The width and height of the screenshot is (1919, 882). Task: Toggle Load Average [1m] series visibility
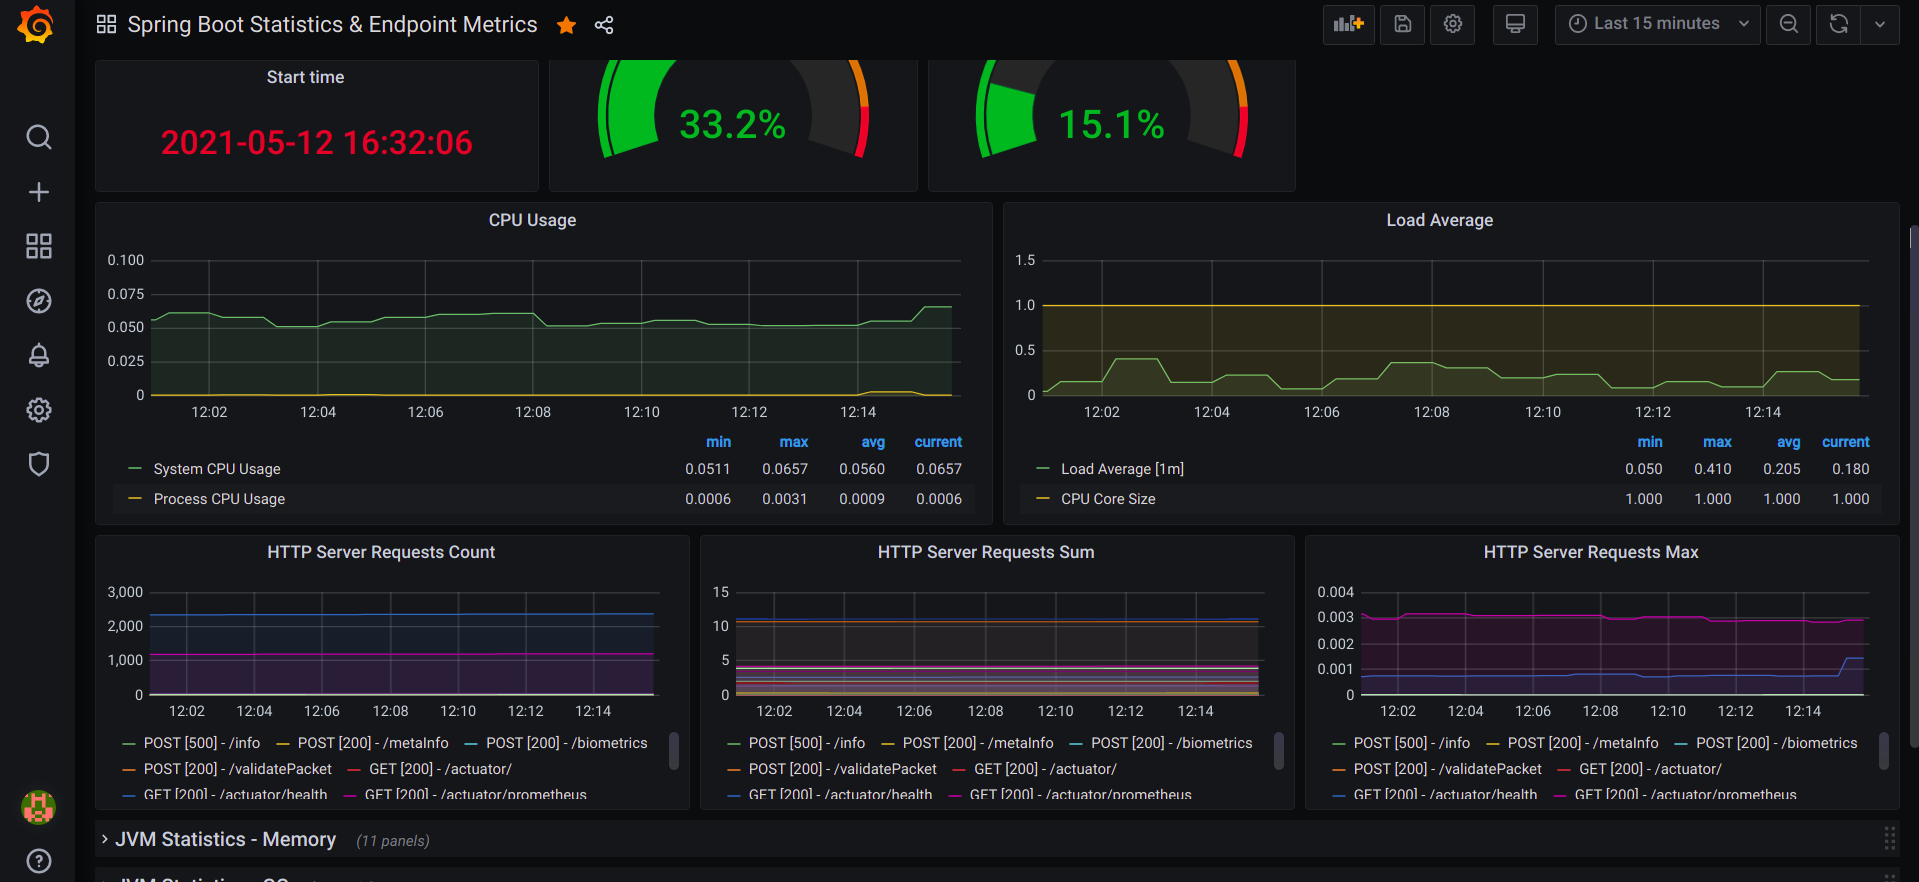1121,469
